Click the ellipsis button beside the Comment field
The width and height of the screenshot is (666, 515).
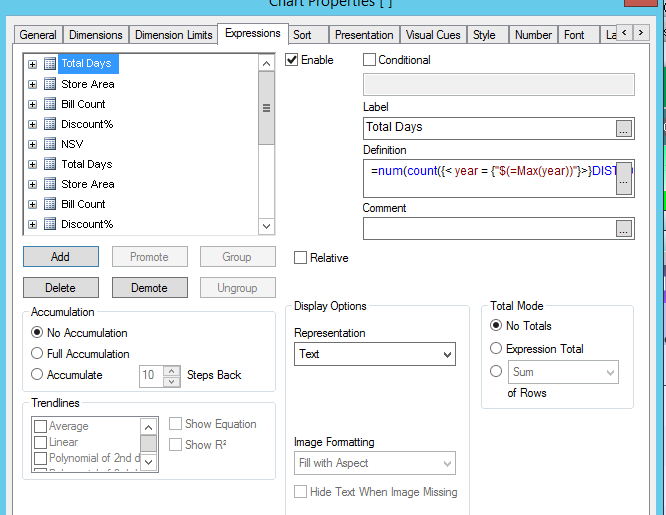pos(624,229)
